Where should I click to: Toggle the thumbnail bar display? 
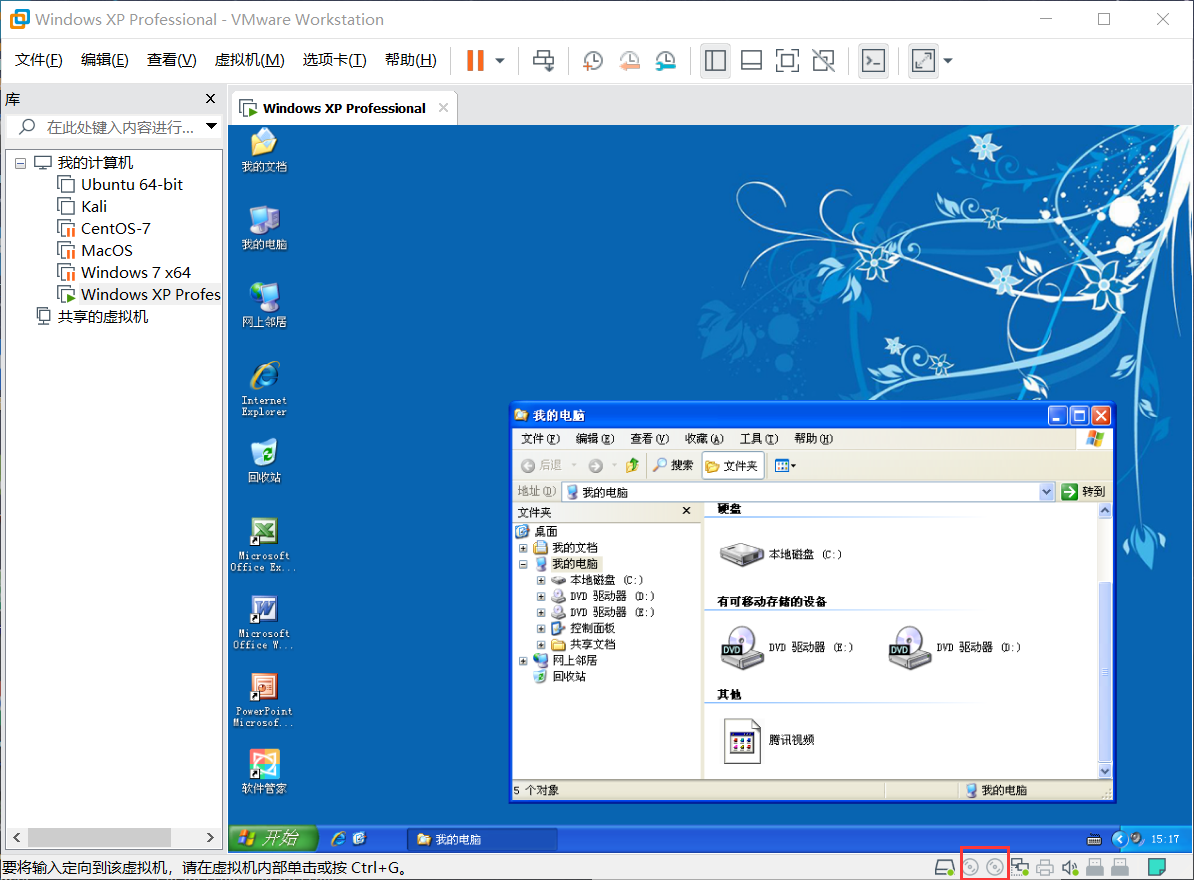tap(751, 61)
